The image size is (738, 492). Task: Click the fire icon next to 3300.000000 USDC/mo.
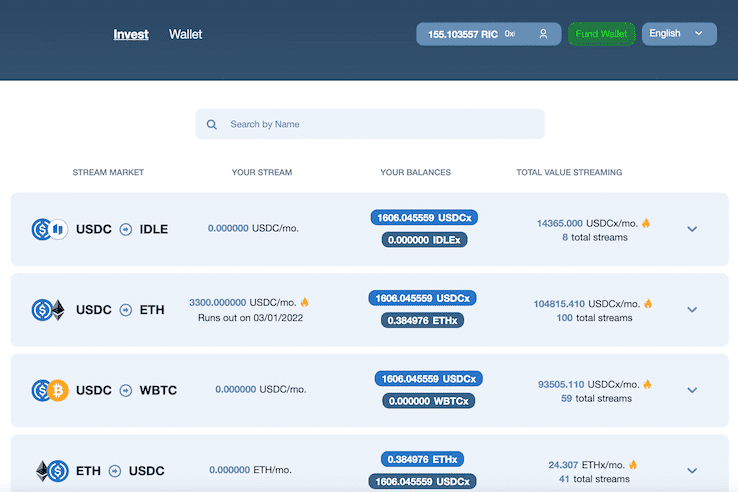pos(305,302)
